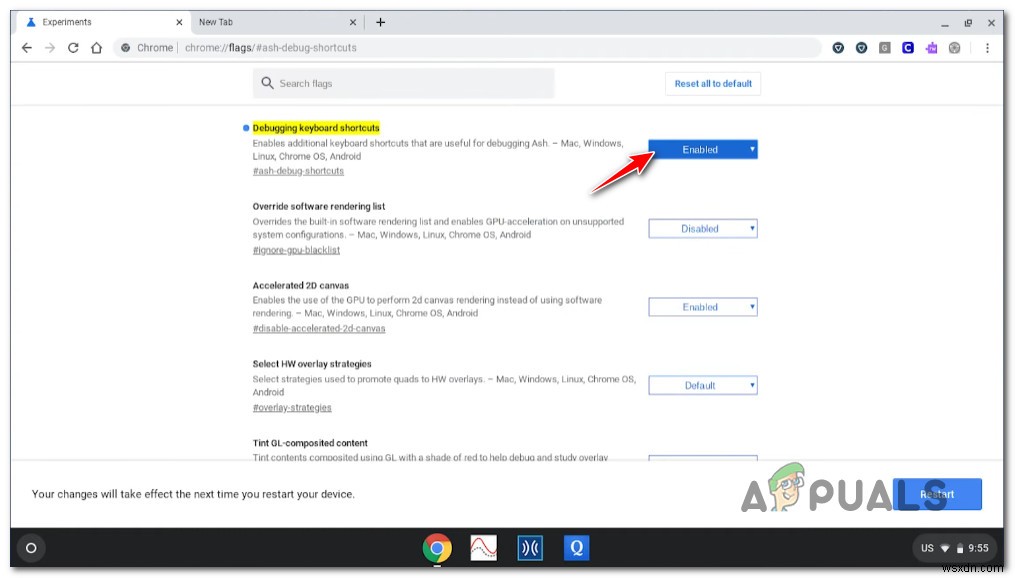Open the #overlay-strategies link
This screenshot has height=578, width=1015.
[x=292, y=407]
